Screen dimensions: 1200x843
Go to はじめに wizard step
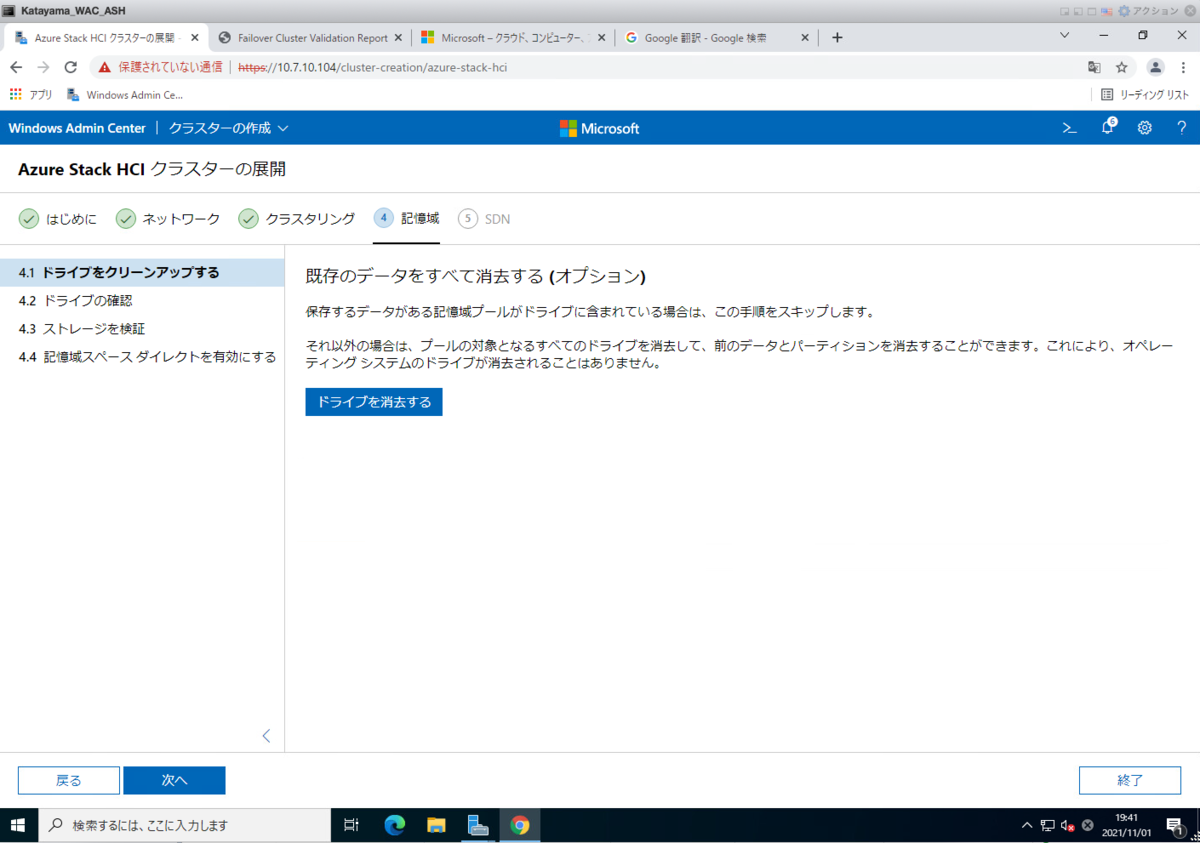58,219
